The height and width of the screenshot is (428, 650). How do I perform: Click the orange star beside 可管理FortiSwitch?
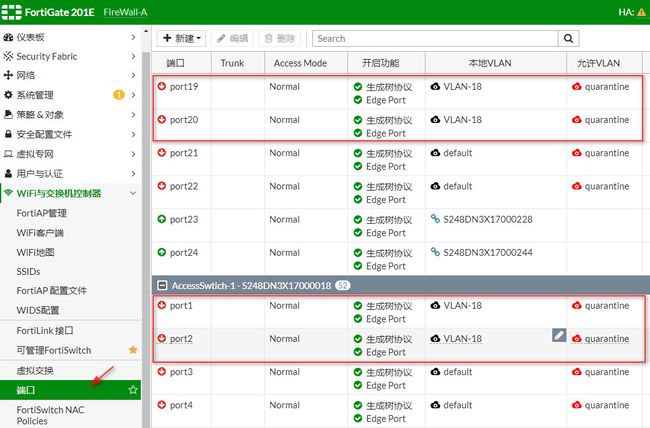click(x=133, y=350)
